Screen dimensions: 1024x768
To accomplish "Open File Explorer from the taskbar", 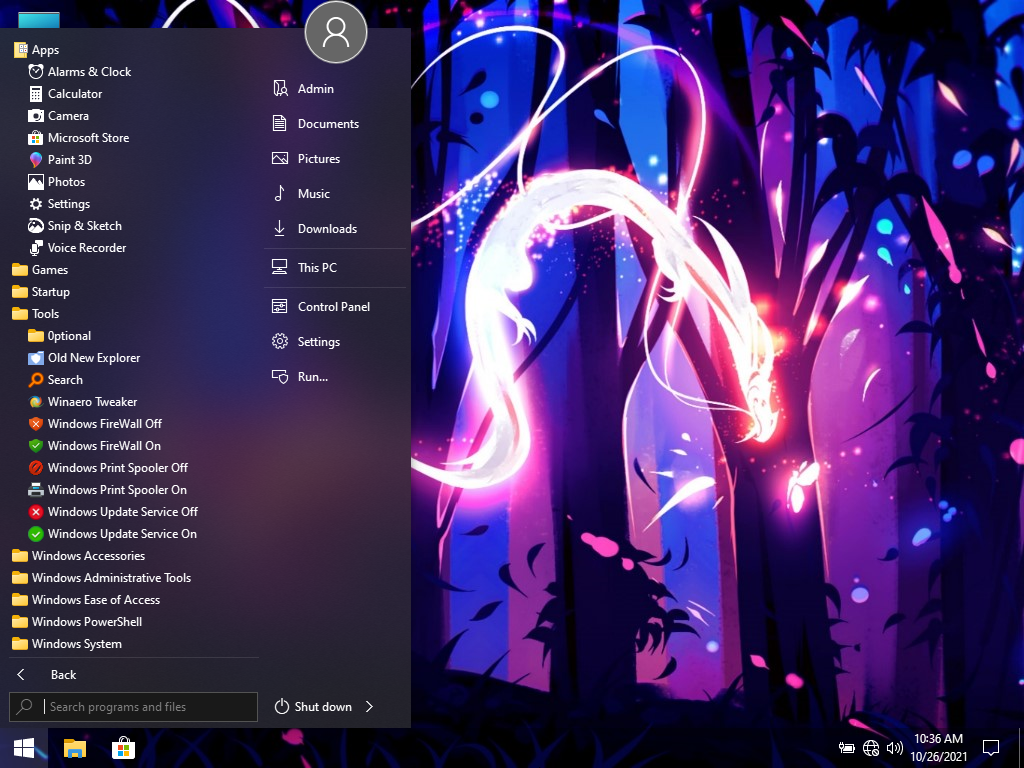I will tap(74, 748).
